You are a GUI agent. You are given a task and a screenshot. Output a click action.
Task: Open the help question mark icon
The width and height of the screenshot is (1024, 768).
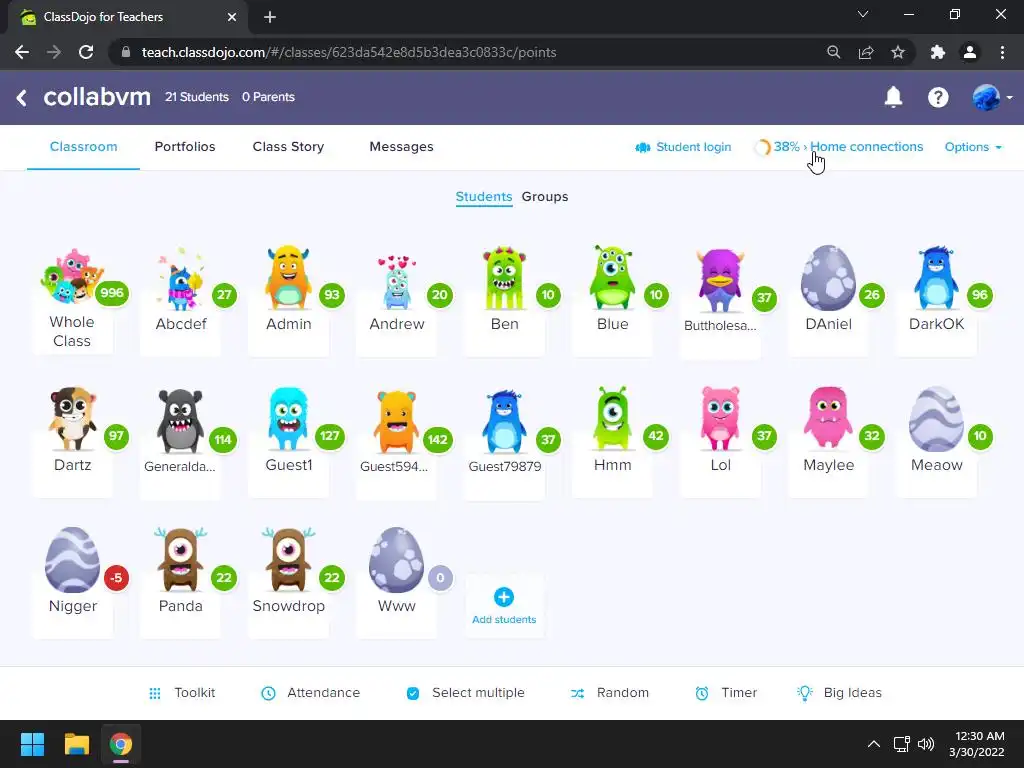coord(938,97)
